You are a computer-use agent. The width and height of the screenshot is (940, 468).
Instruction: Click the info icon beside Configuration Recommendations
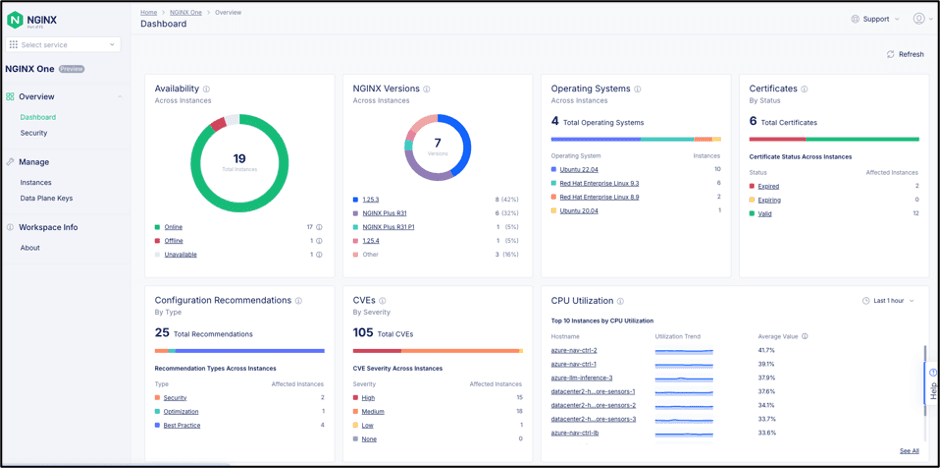click(x=299, y=300)
